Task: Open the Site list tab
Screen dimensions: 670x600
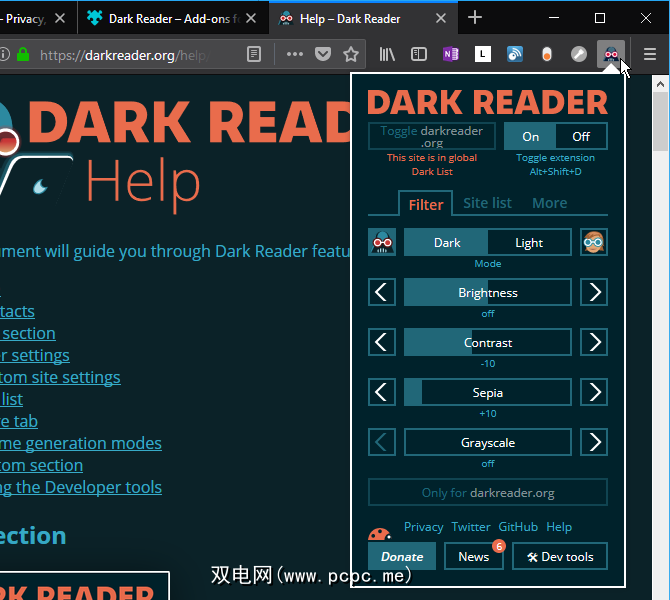Action: click(x=487, y=203)
